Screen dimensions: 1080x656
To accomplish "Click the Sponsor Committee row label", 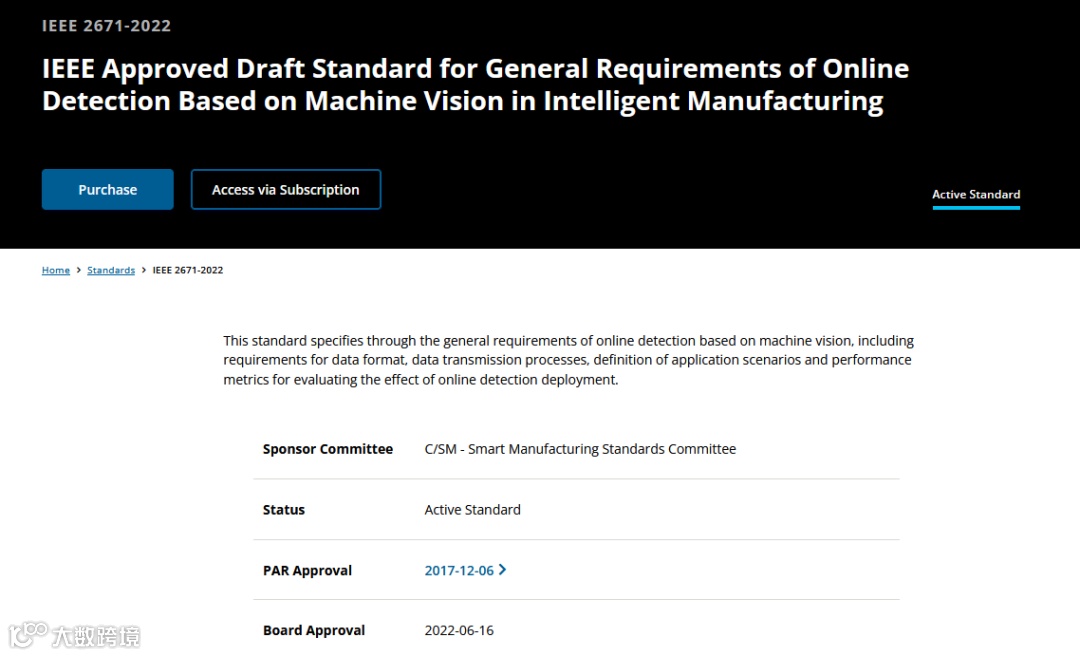I will click(x=328, y=449).
